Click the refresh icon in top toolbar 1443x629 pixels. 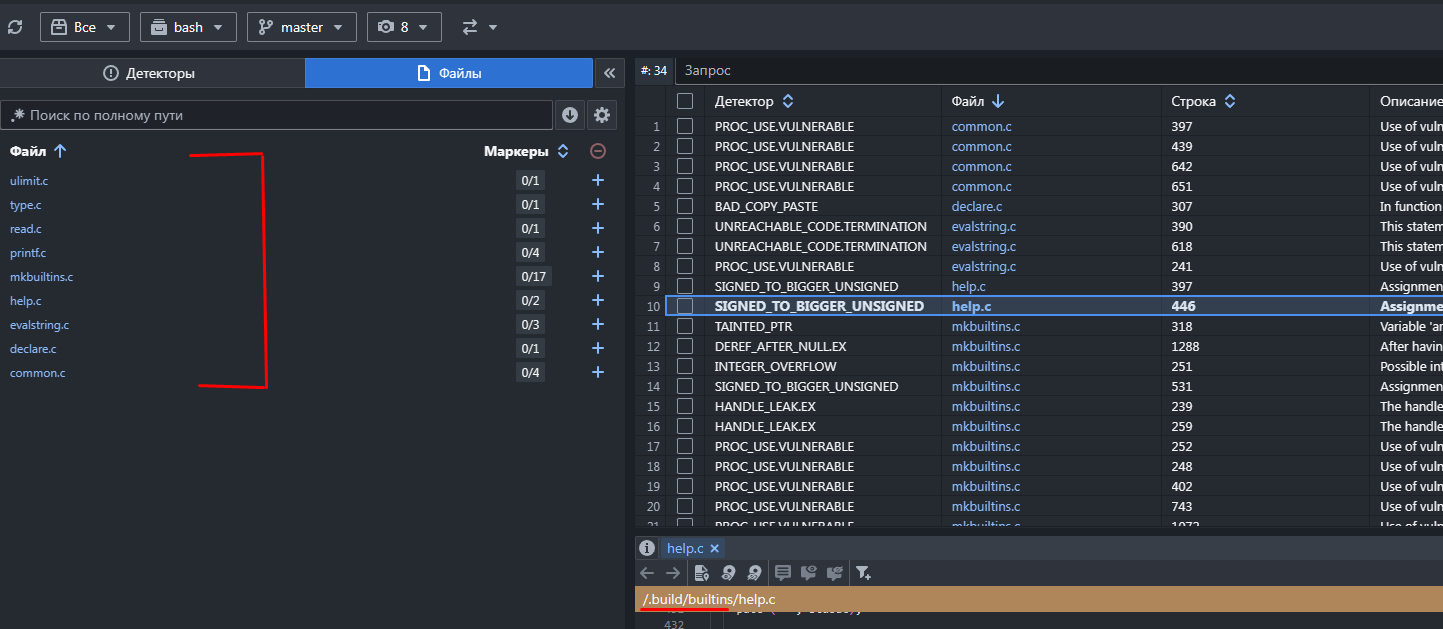coord(14,27)
